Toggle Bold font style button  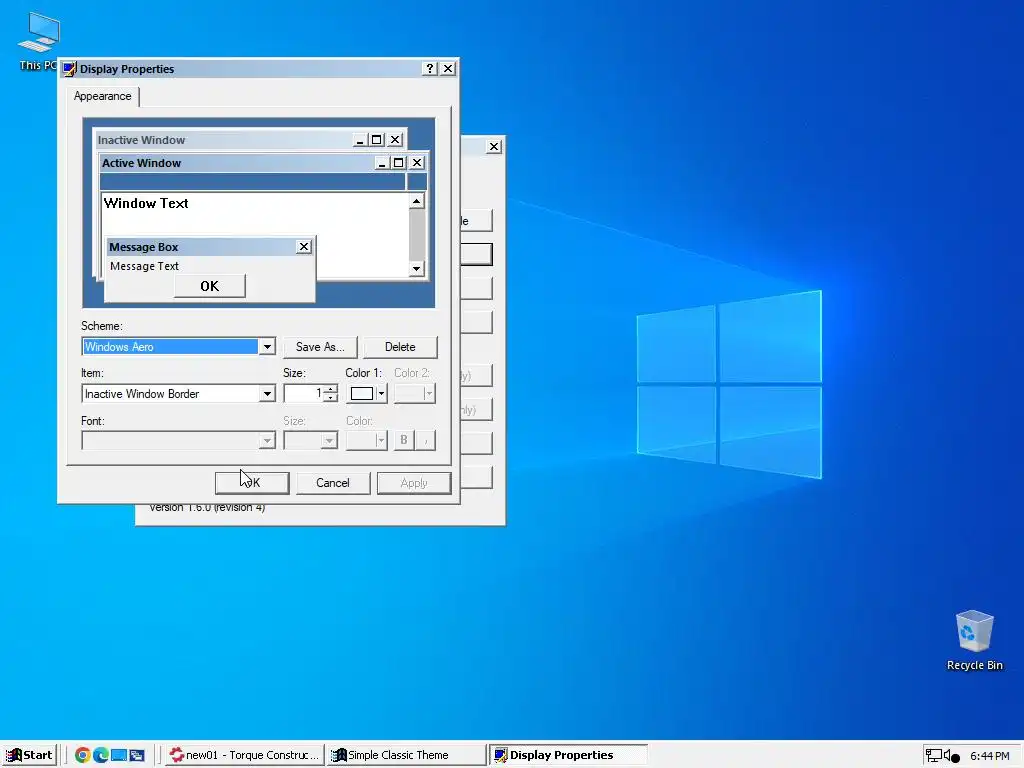click(x=404, y=441)
